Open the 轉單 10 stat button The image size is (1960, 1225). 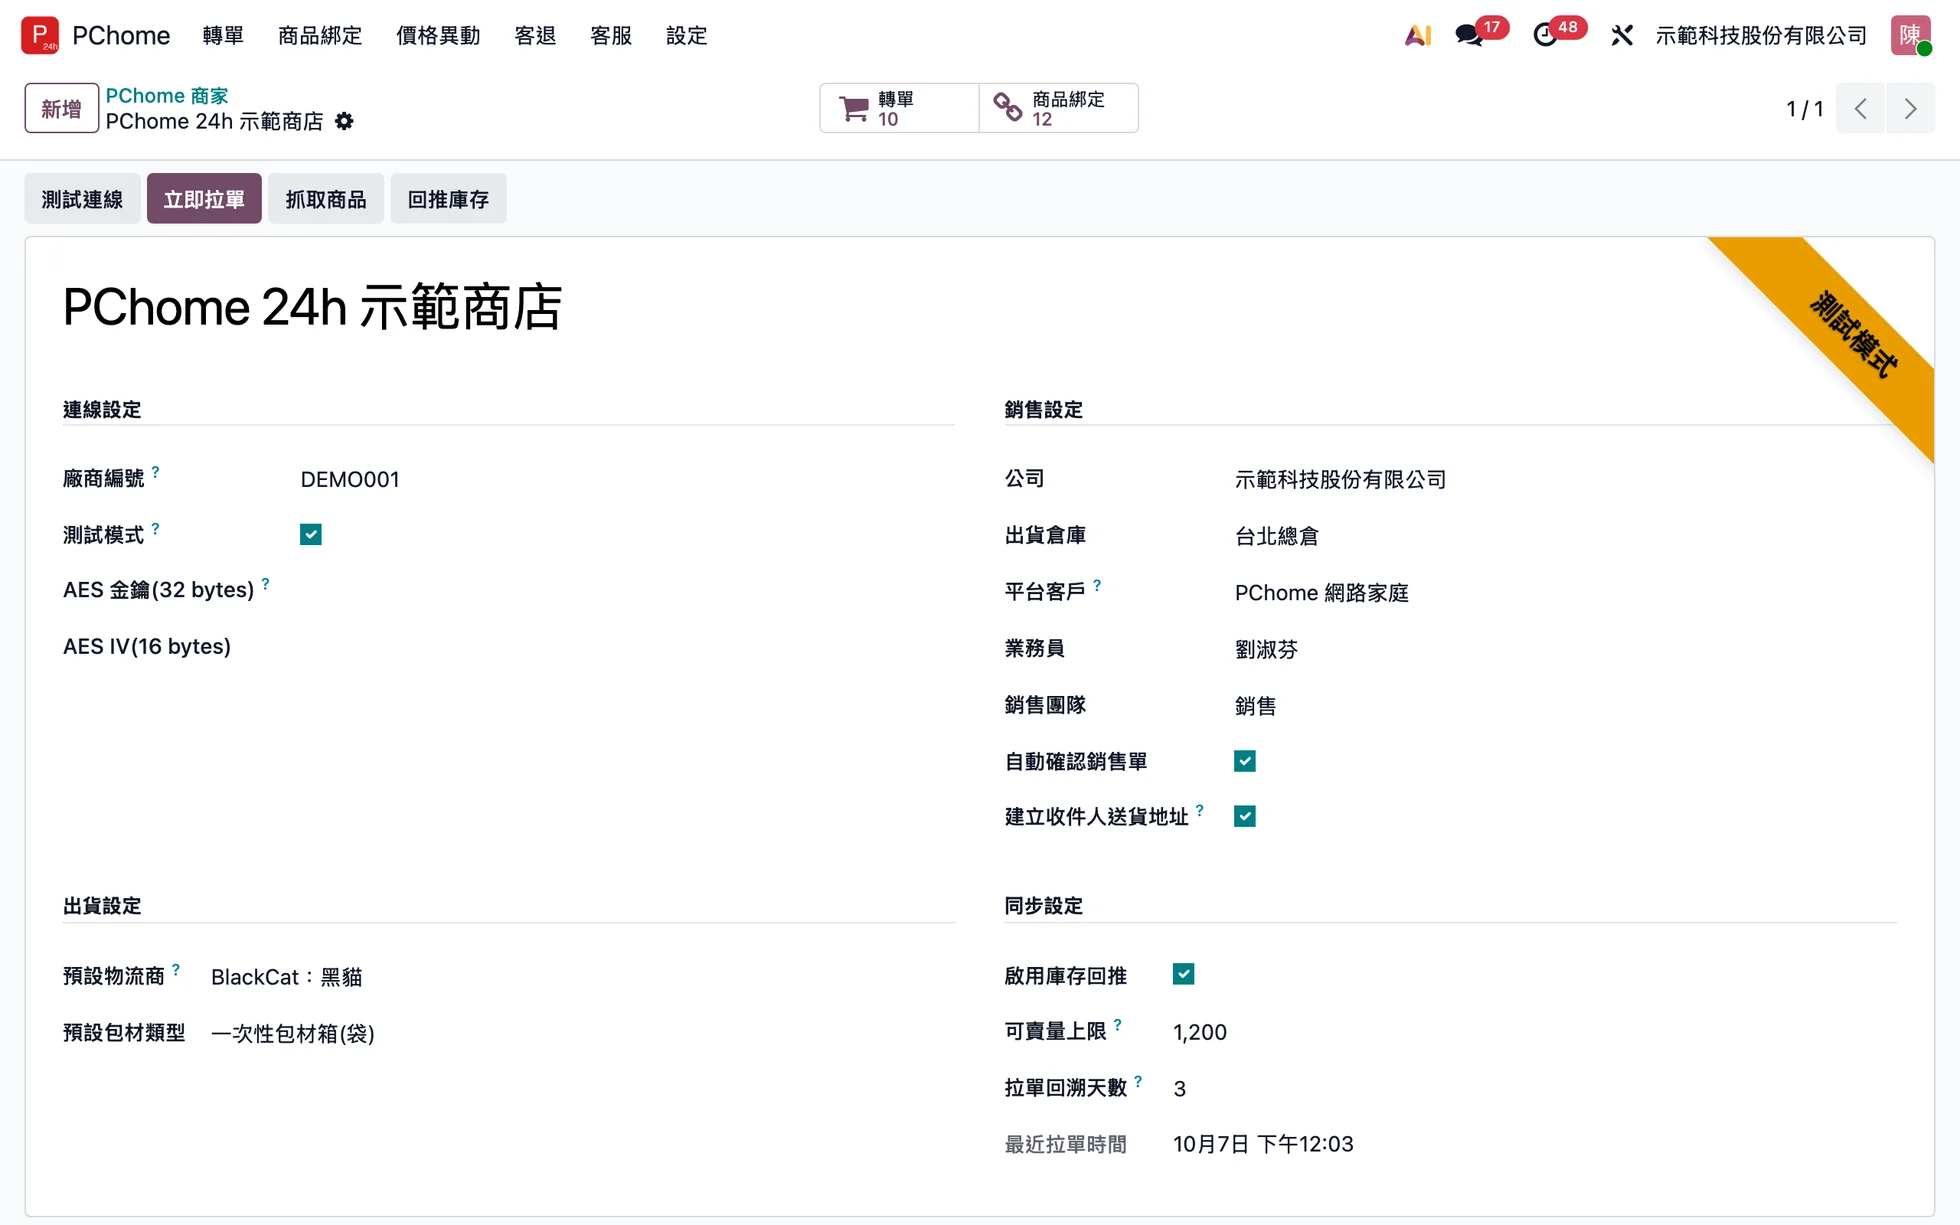tap(899, 108)
